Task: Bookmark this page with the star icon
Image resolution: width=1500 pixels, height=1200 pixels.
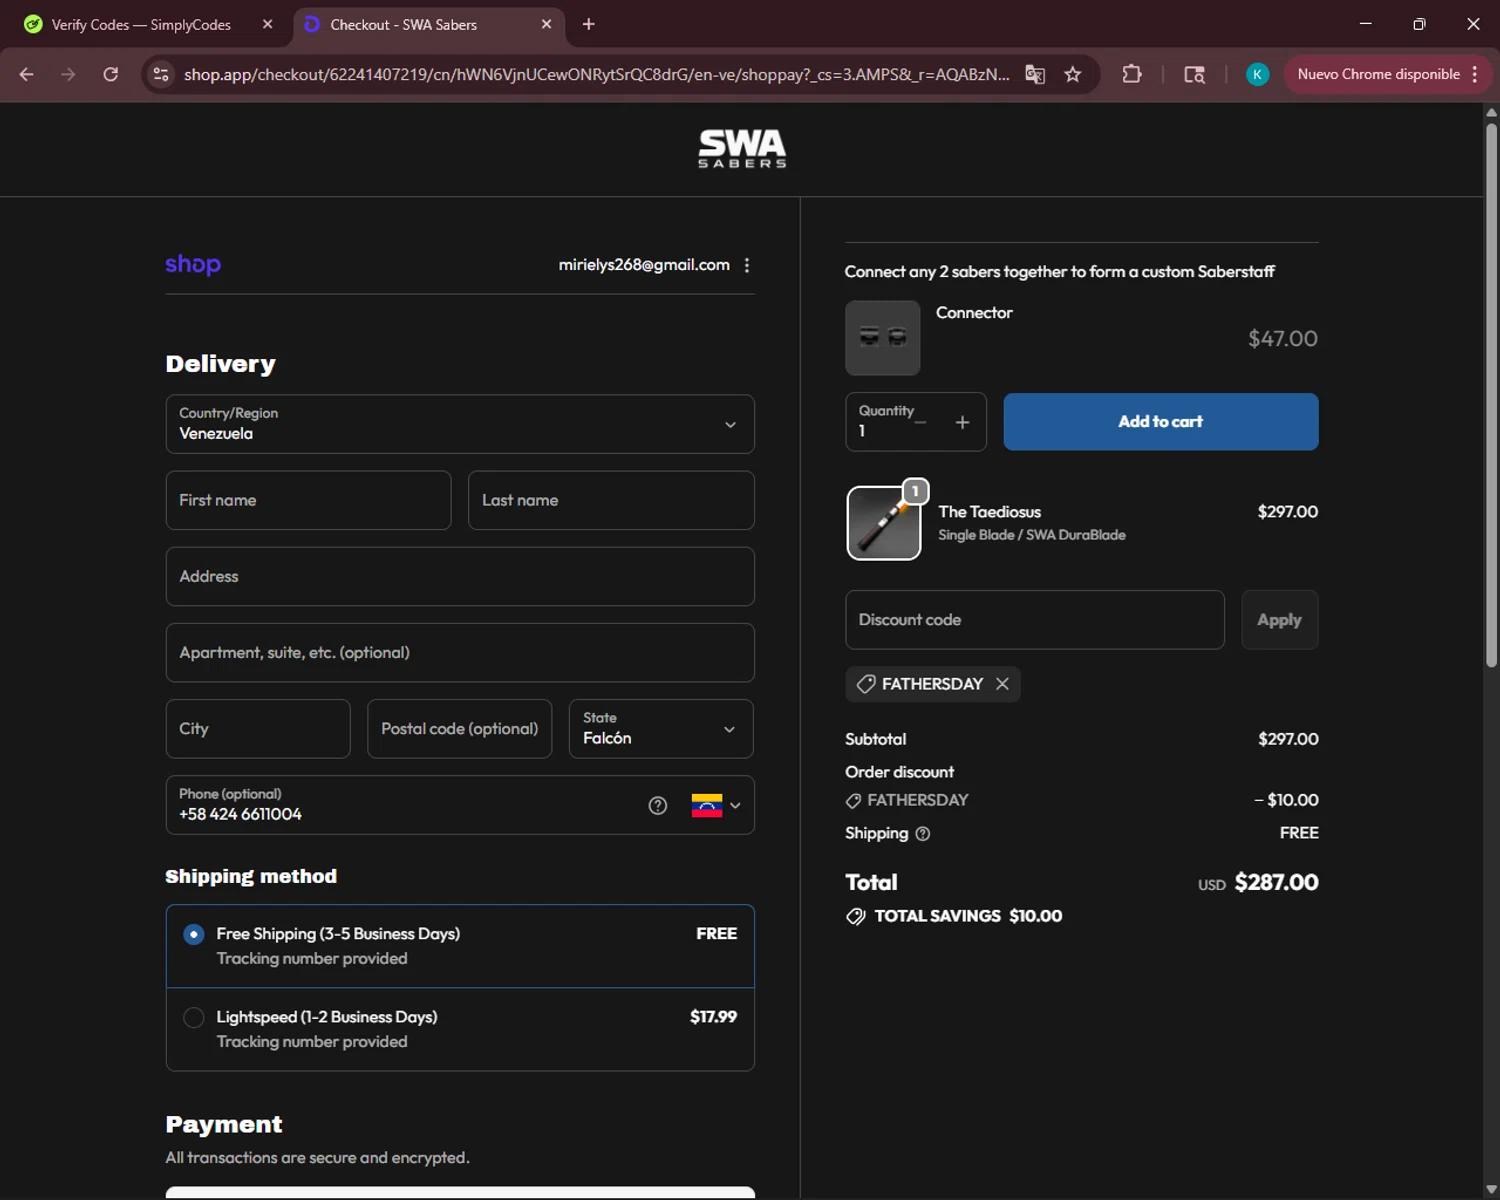Action: click(x=1073, y=74)
